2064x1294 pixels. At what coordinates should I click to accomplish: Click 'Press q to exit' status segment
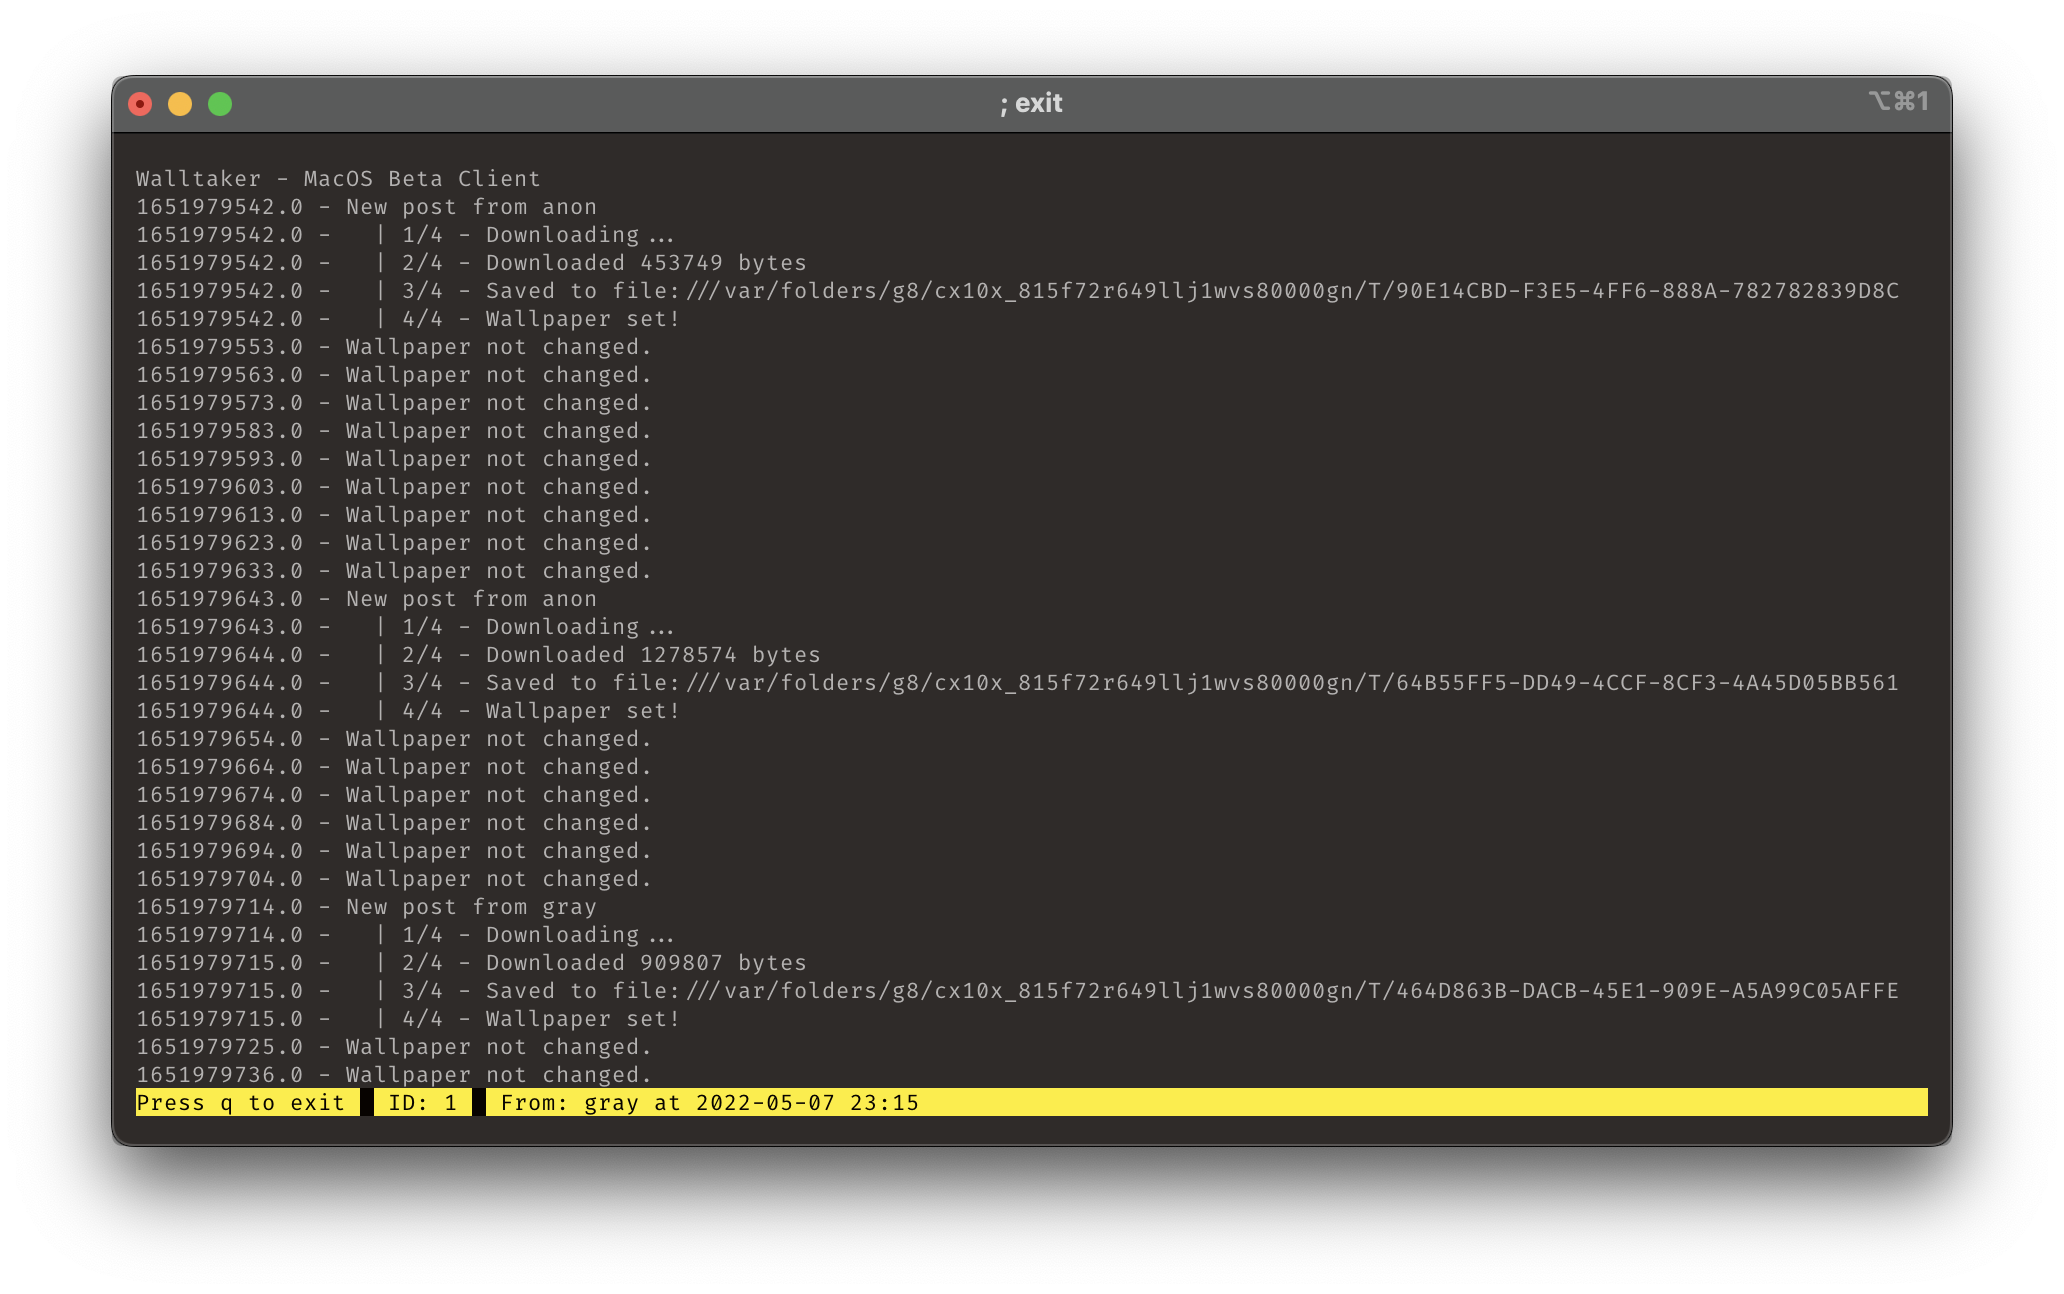coord(241,1103)
